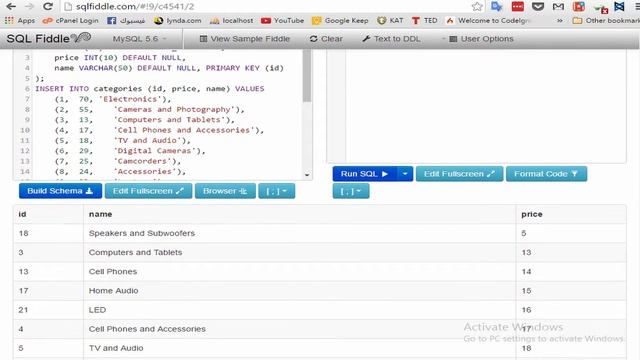This screenshot has height=360, width=640.
Task: Open the Run SQL options dropdown arrow
Action: click(405, 174)
